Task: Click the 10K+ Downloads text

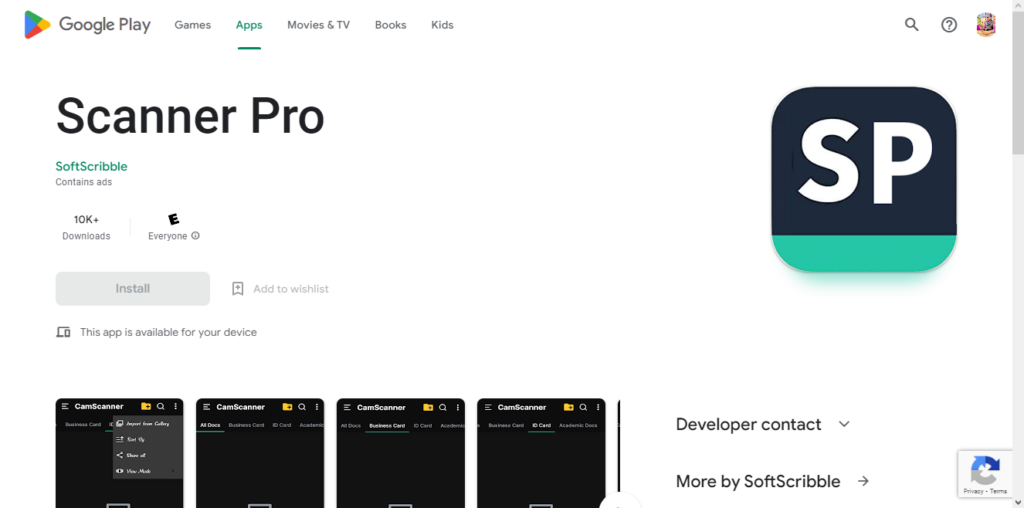Action: coord(86,227)
